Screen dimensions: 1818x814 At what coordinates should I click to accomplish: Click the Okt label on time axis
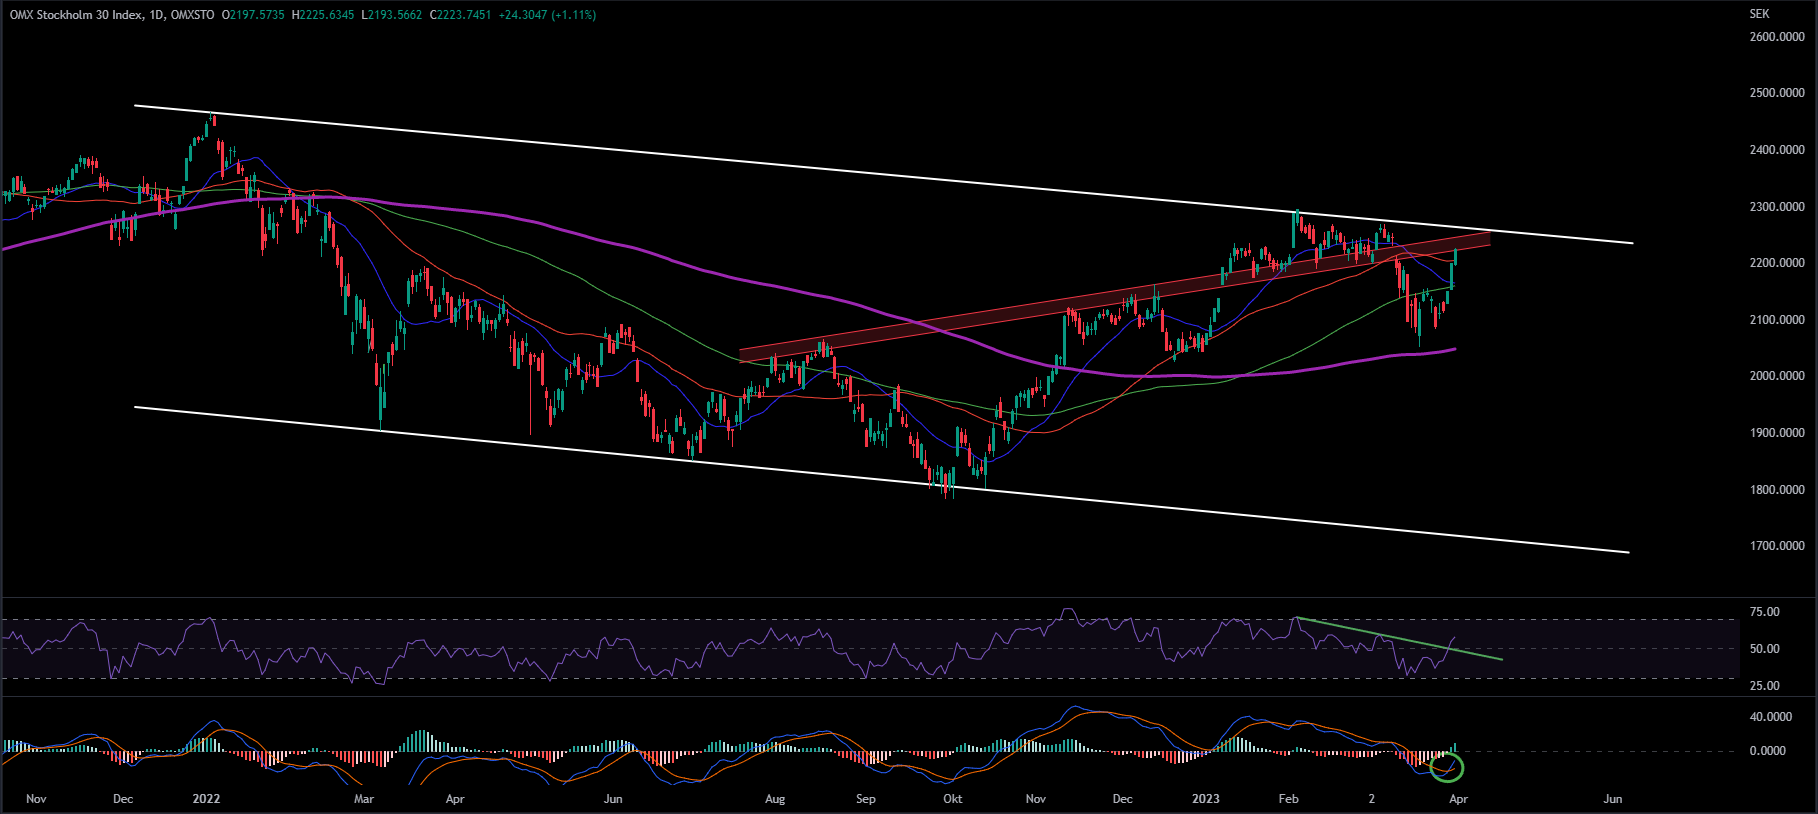pos(952,799)
